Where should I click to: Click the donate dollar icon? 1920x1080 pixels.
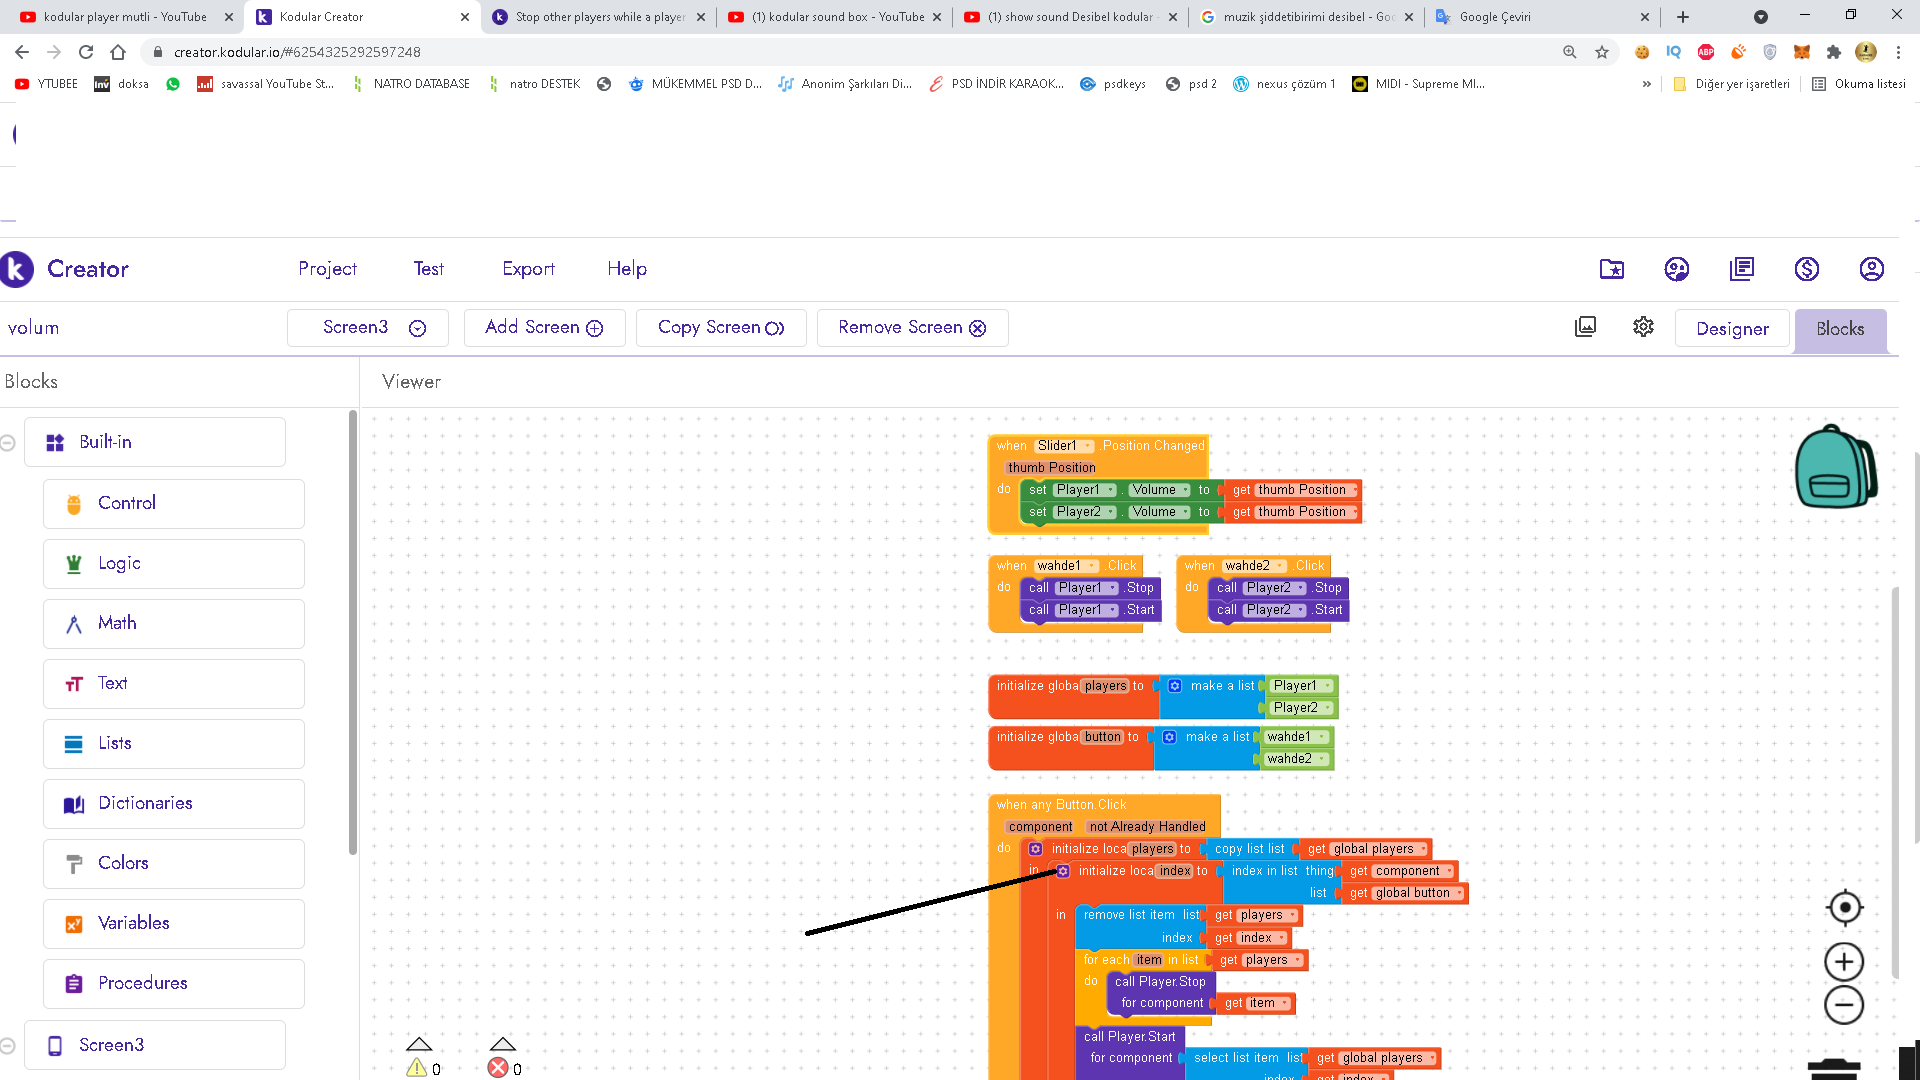point(1806,269)
